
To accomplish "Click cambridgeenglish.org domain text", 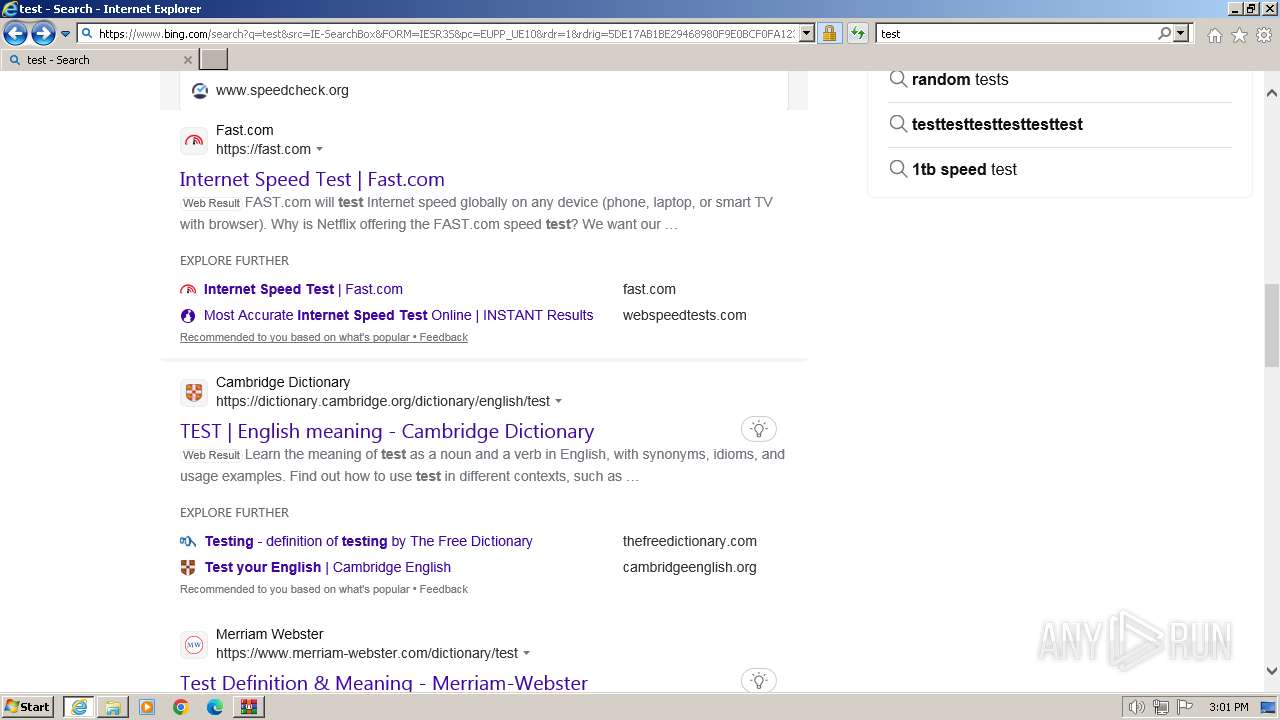I will tap(690, 567).
